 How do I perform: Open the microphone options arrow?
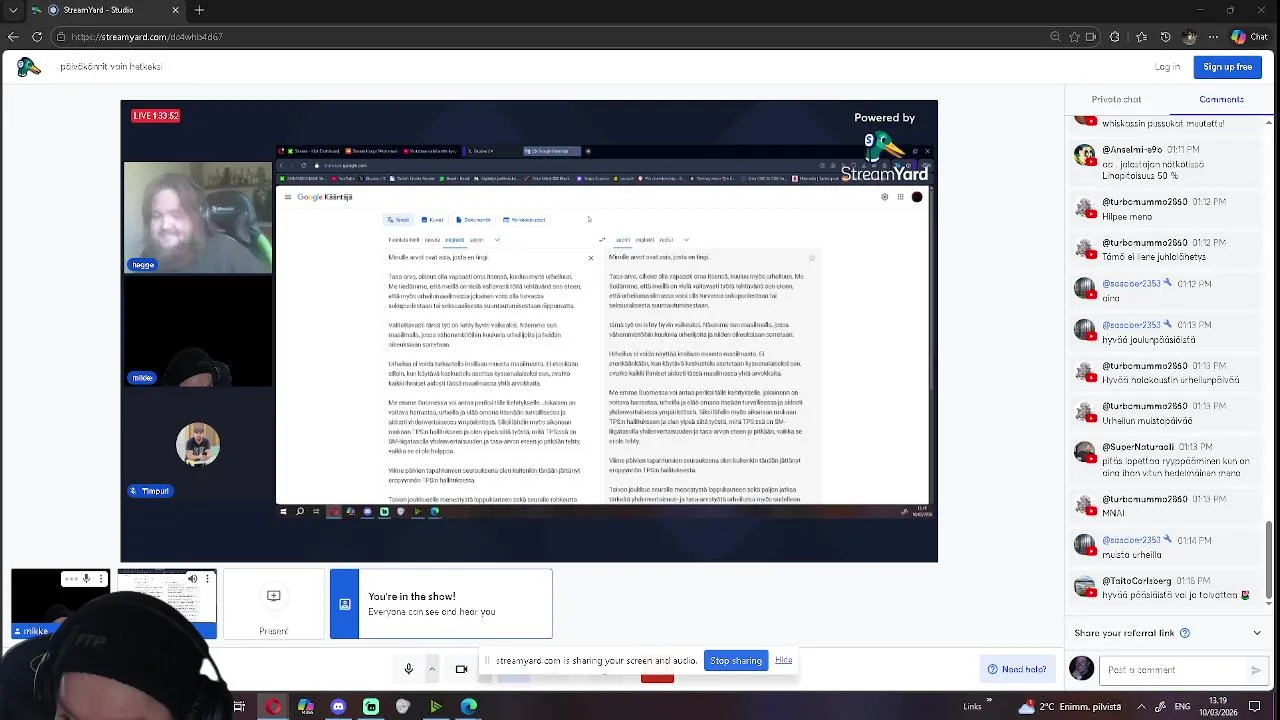432,669
